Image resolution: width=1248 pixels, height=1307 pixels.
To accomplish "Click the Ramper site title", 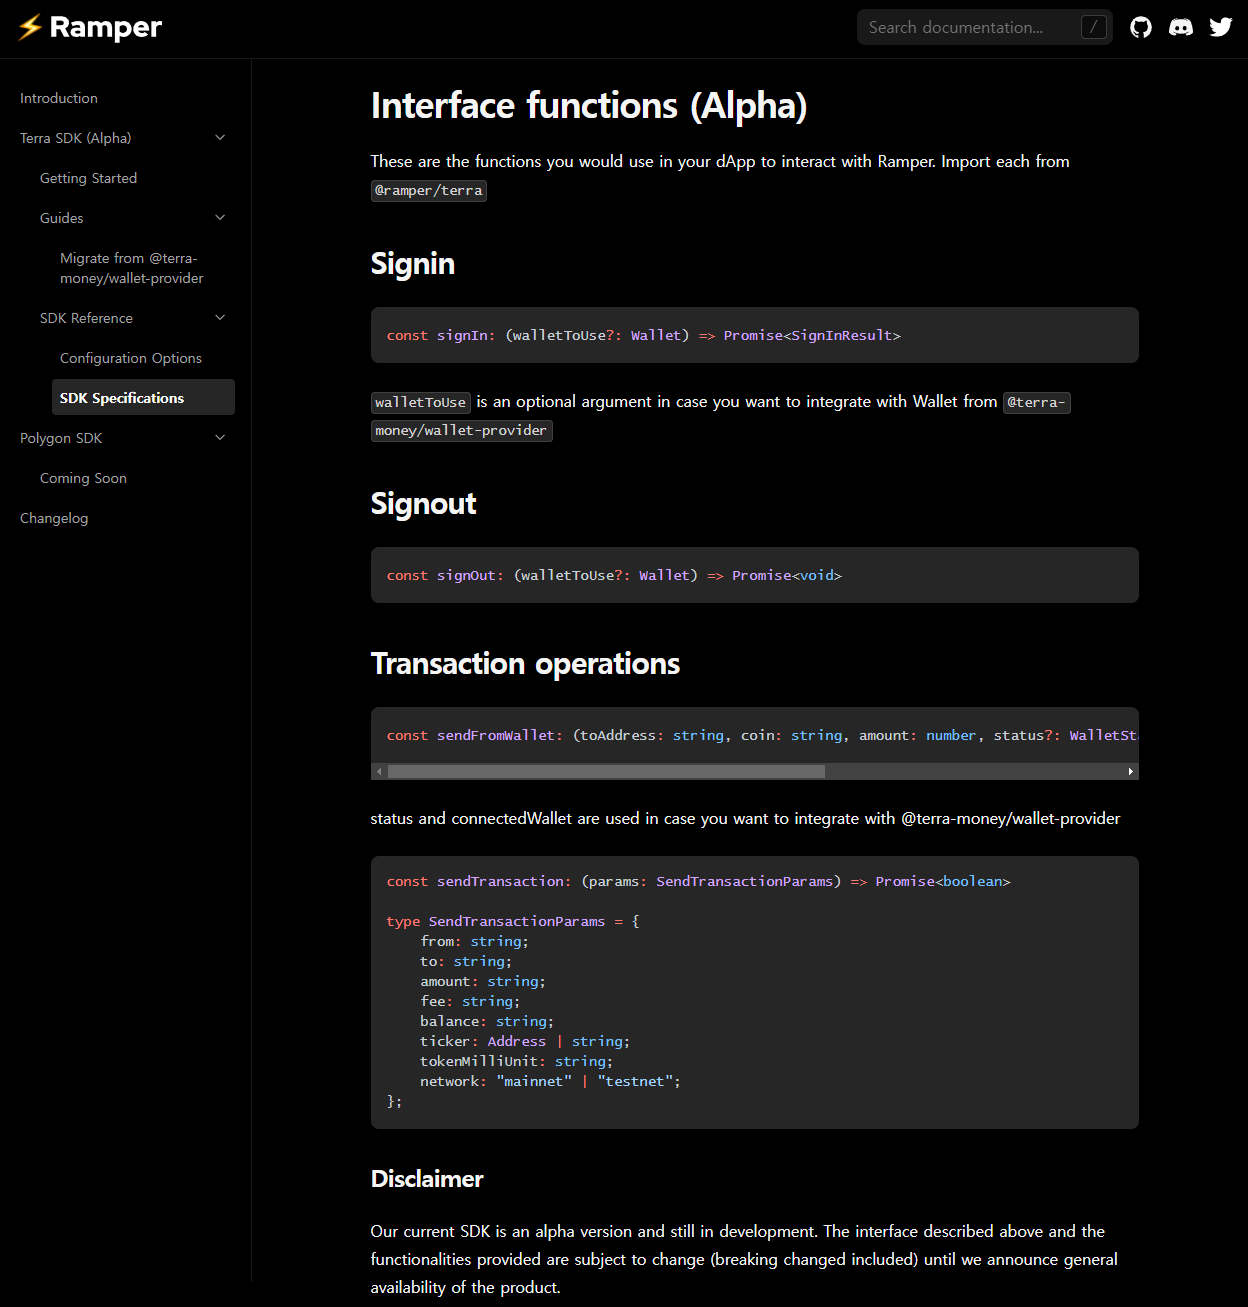I will click(105, 27).
